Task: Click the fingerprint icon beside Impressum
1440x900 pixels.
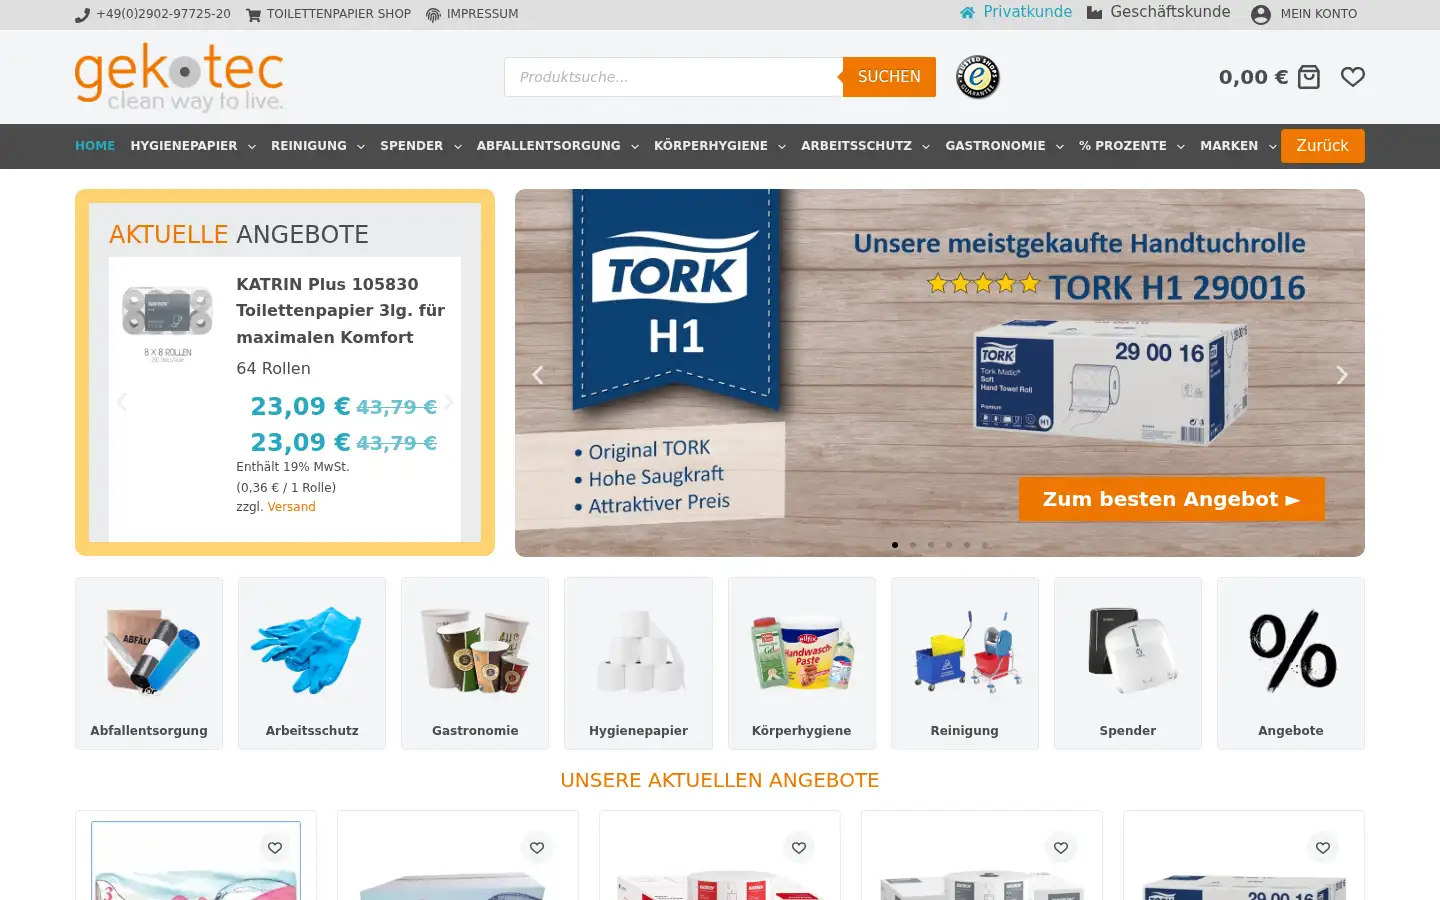Action: (x=433, y=15)
